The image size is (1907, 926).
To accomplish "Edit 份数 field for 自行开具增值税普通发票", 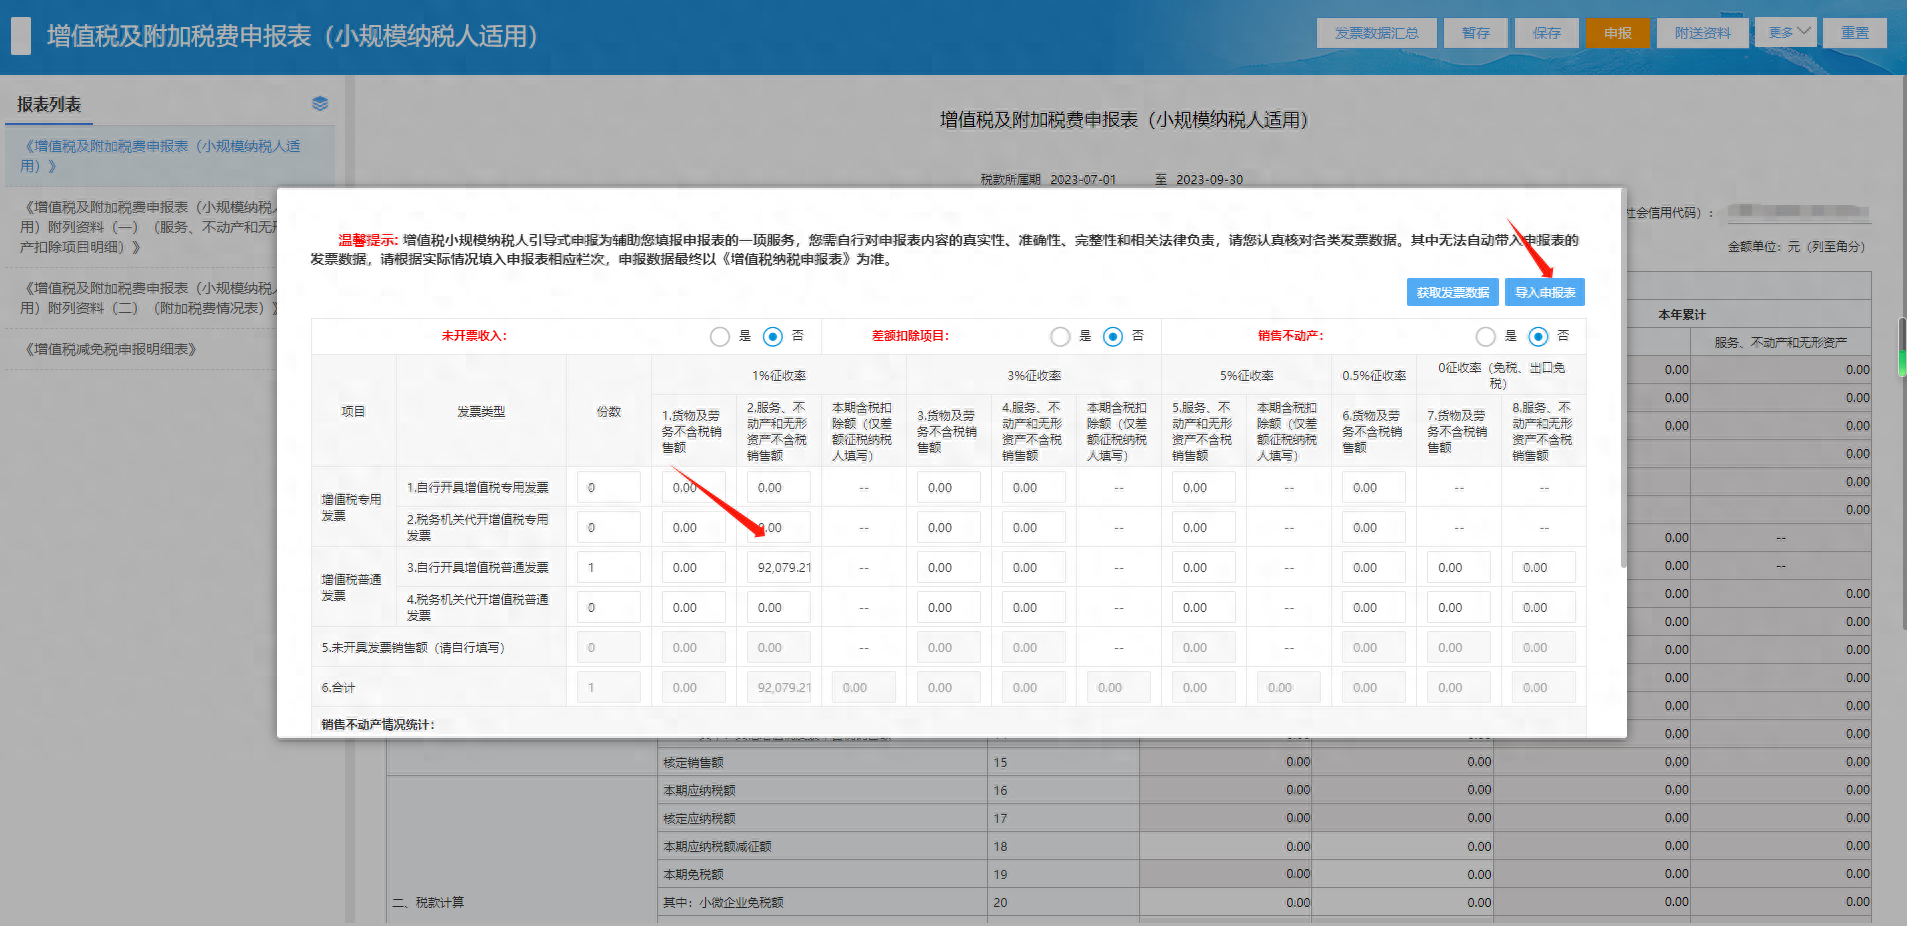I will pos(608,566).
